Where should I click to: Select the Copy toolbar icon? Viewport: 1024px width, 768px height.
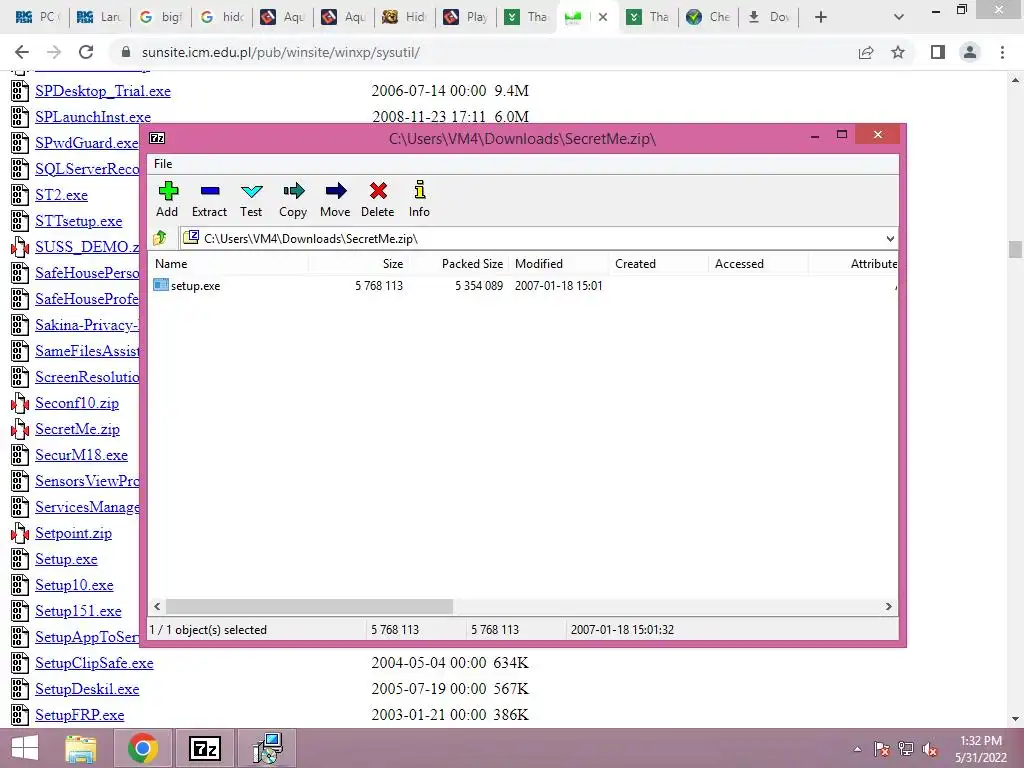point(293,199)
